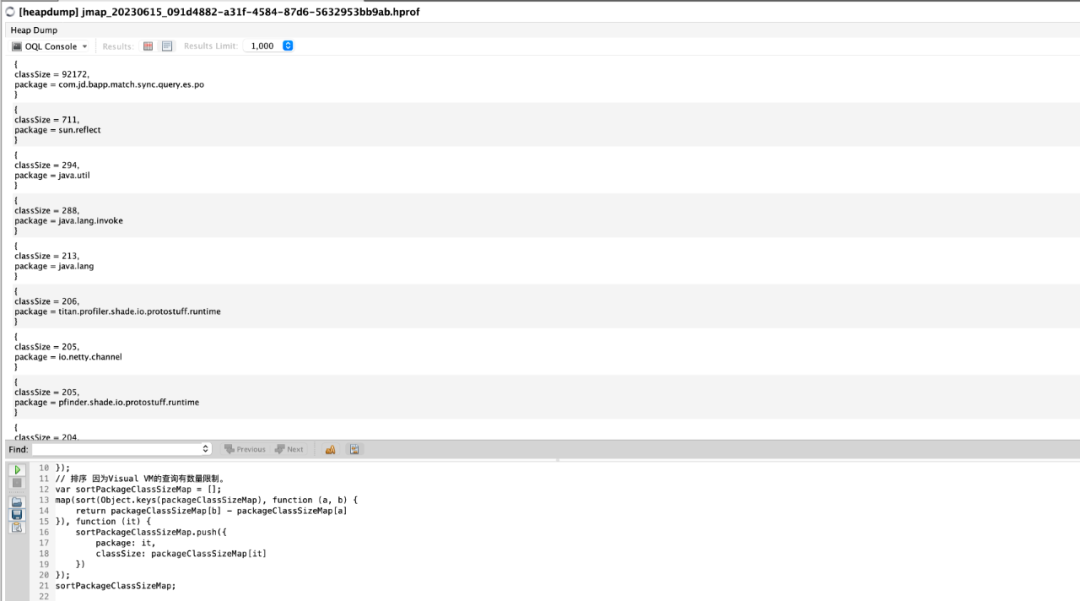This screenshot has width=1080, height=601.
Task: Stop query execution using gray stop icon
Action: [x=17, y=483]
